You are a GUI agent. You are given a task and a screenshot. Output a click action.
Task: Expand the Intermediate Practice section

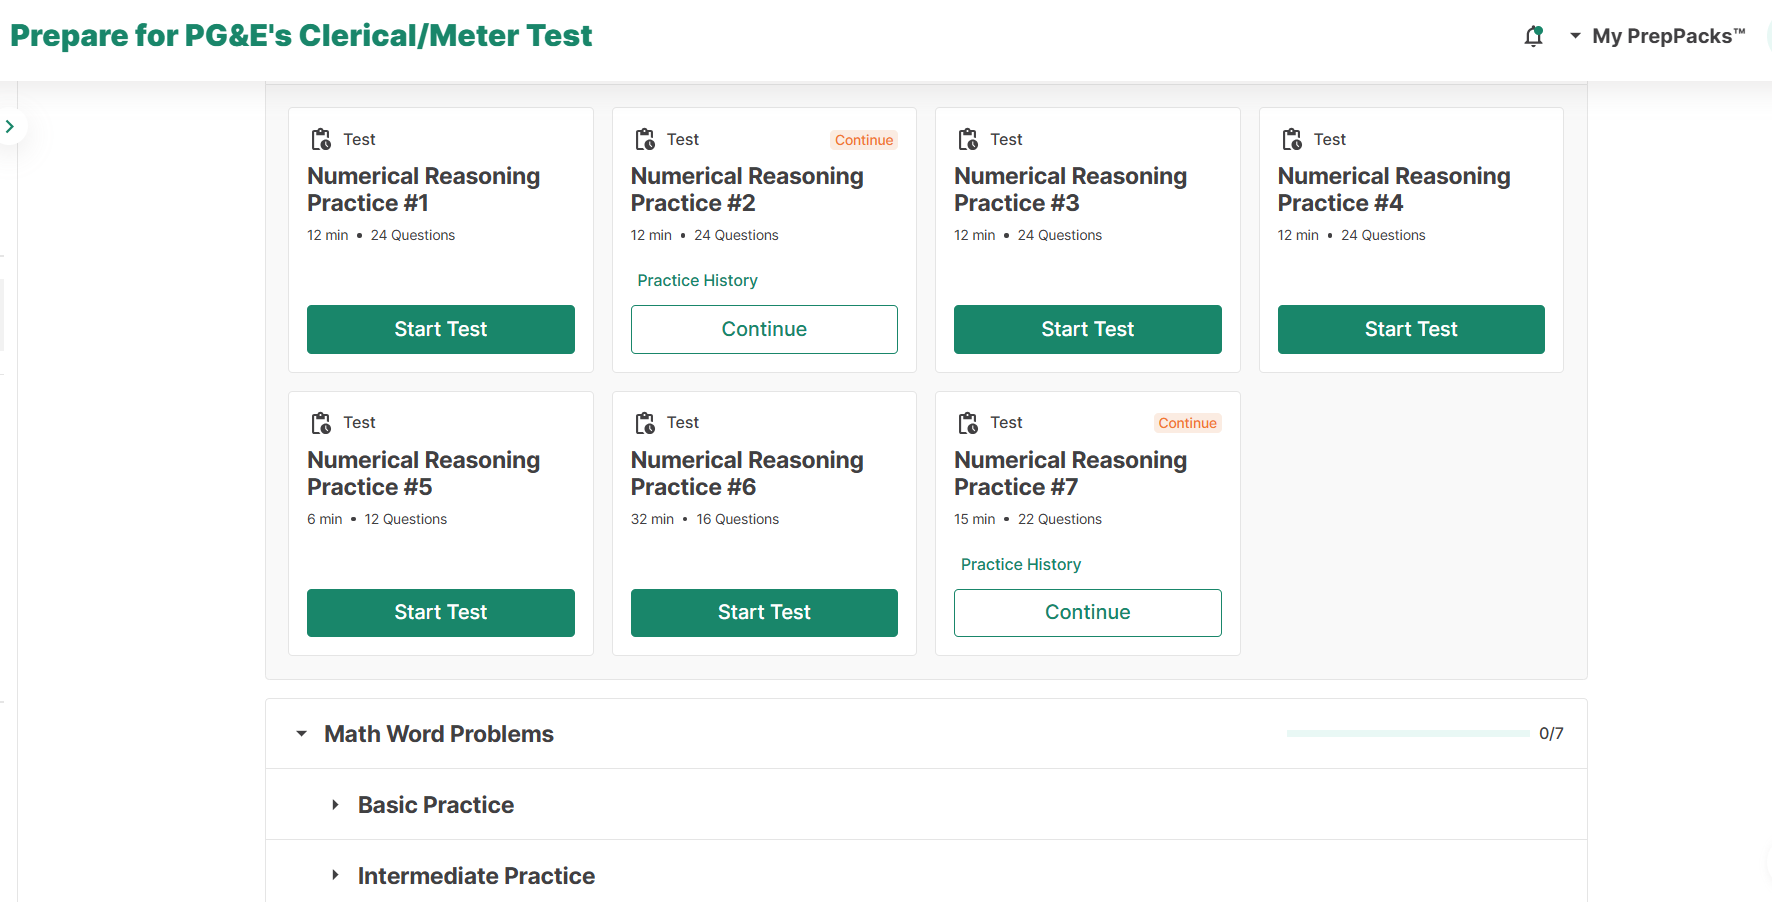coord(336,876)
